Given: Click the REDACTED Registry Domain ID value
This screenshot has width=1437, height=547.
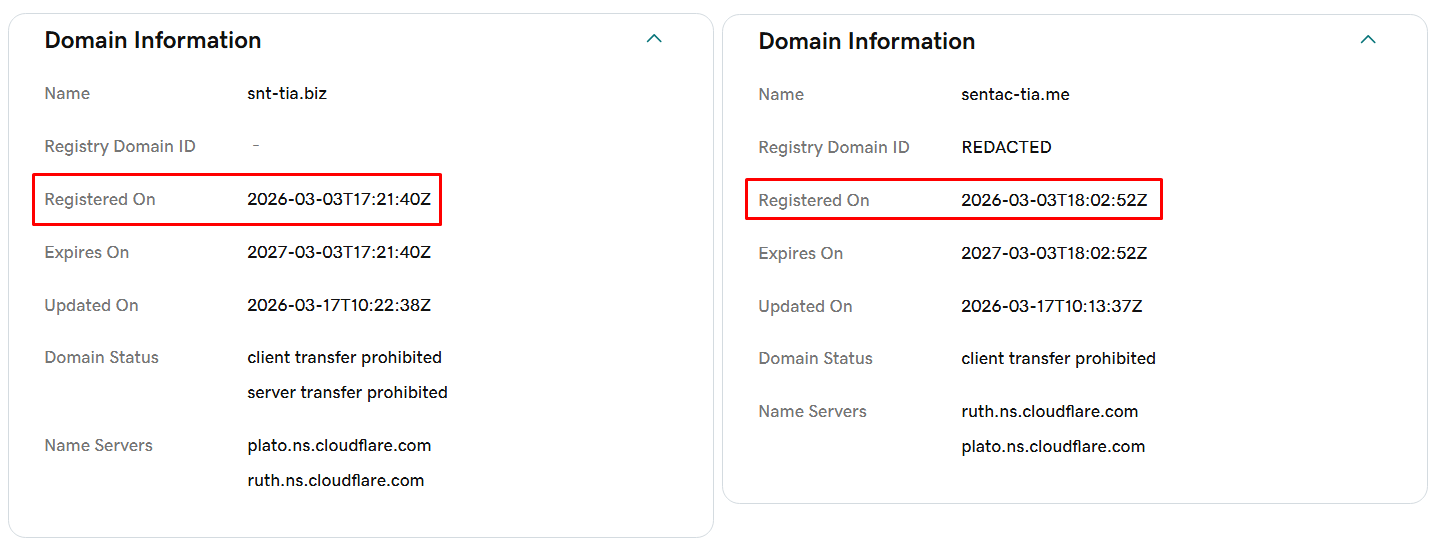Looking at the screenshot, I should (x=1006, y=147).
